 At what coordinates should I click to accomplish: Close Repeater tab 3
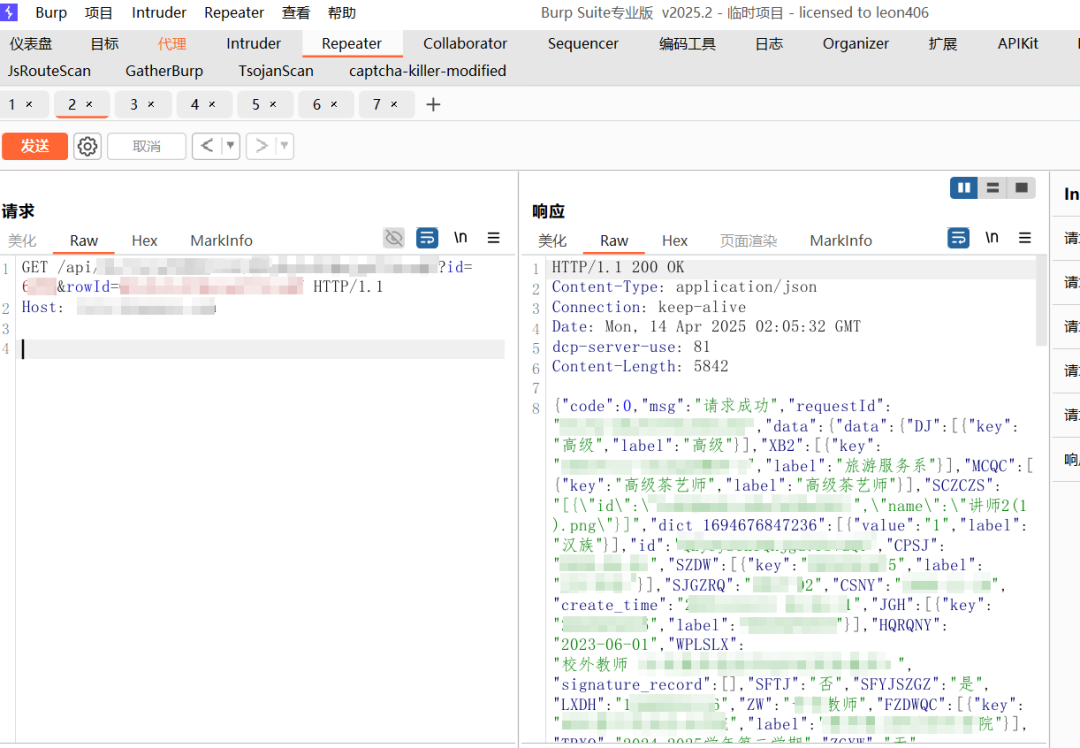tap(151, 105)
